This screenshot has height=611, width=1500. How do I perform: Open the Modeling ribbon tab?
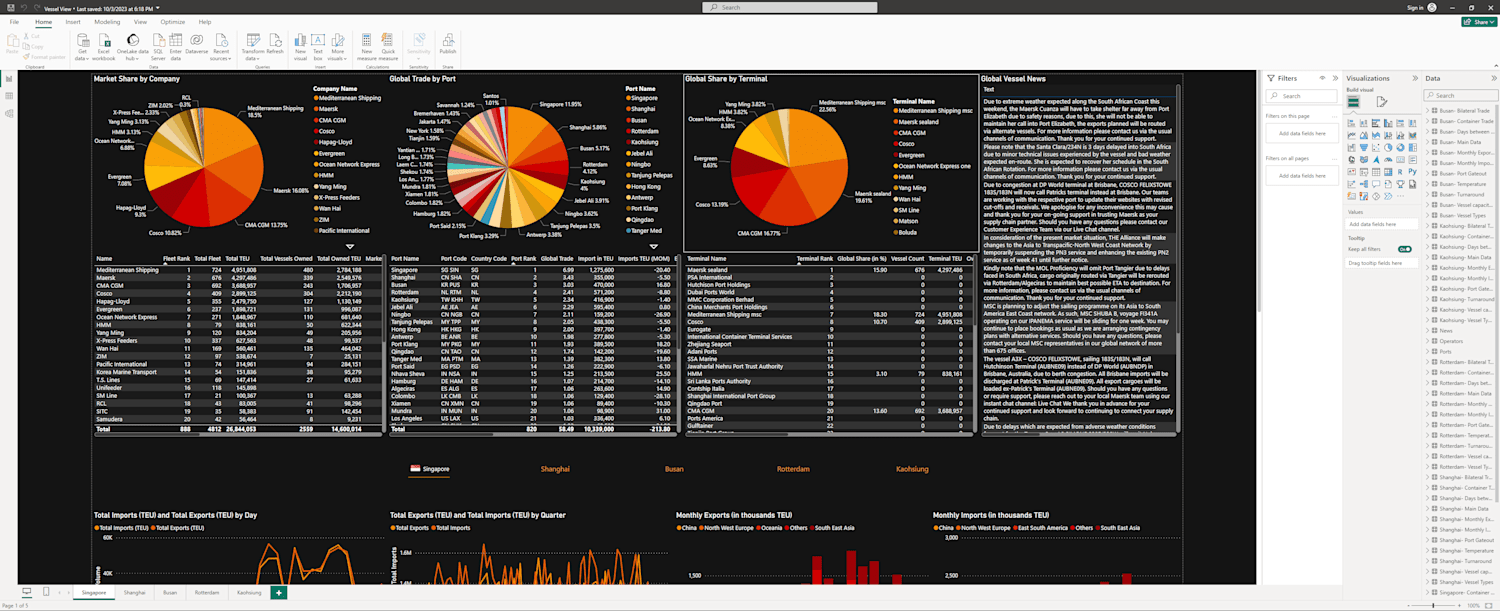pyautogui.click(x=107, y=21)
